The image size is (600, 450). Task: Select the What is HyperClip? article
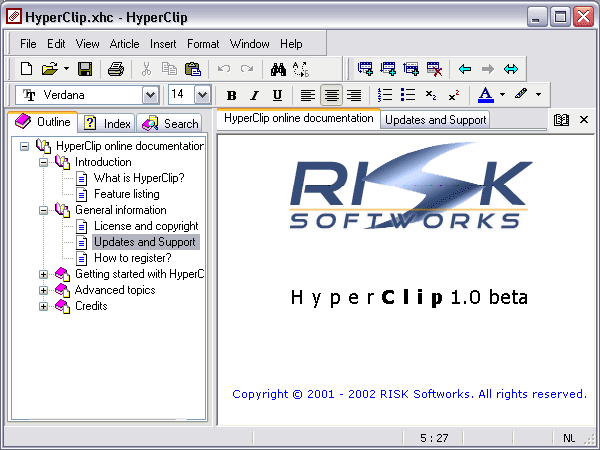(x=139, y=178)
